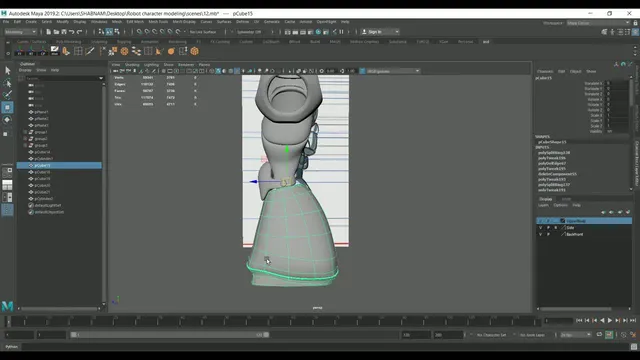Expand group3 in Outliner
The image size is (640, 360).
(25, 145)
